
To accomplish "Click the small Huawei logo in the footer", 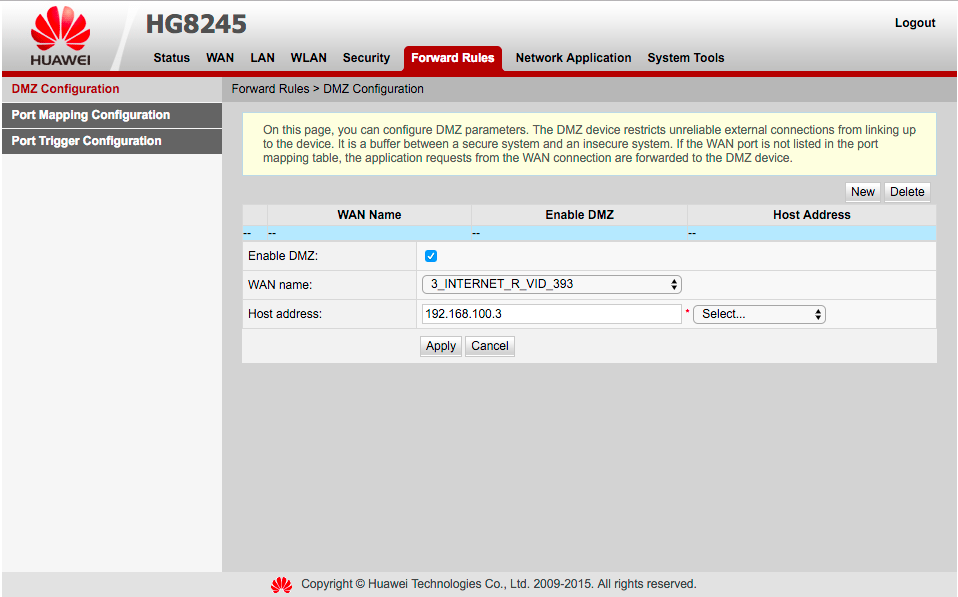I will coord(282,585).
